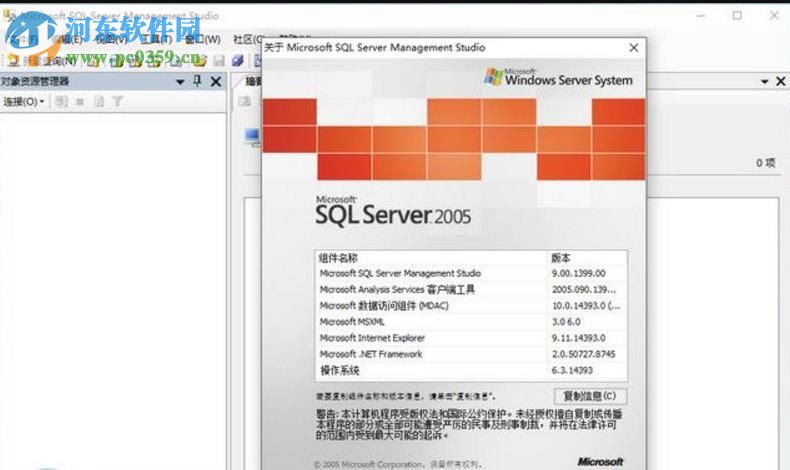Click the summary pane toolbar up-level icon

pos(245,102)
